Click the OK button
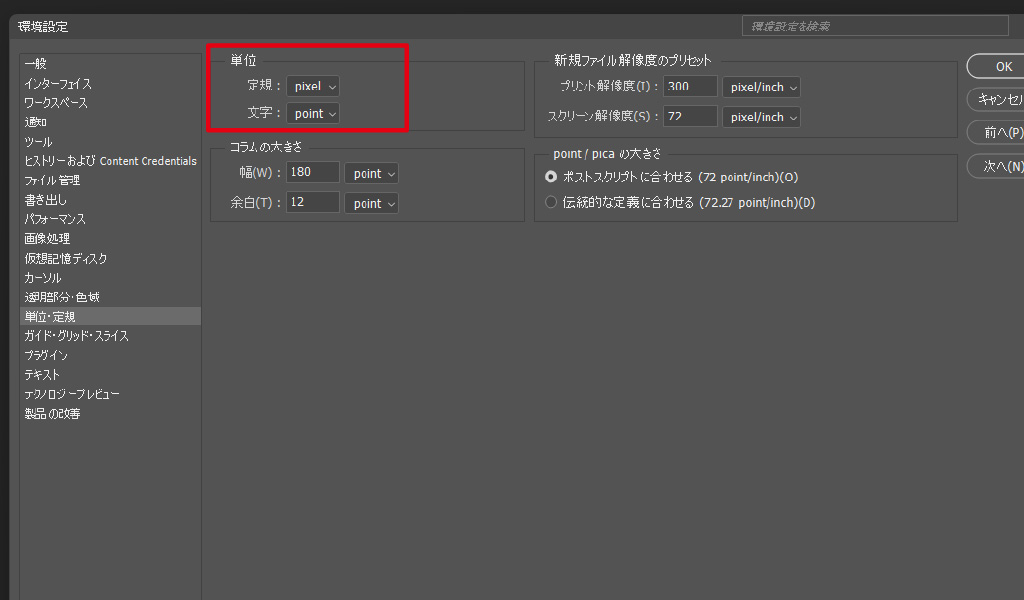This screenshot has height=600, width=1024. (x=1000, y=67)
